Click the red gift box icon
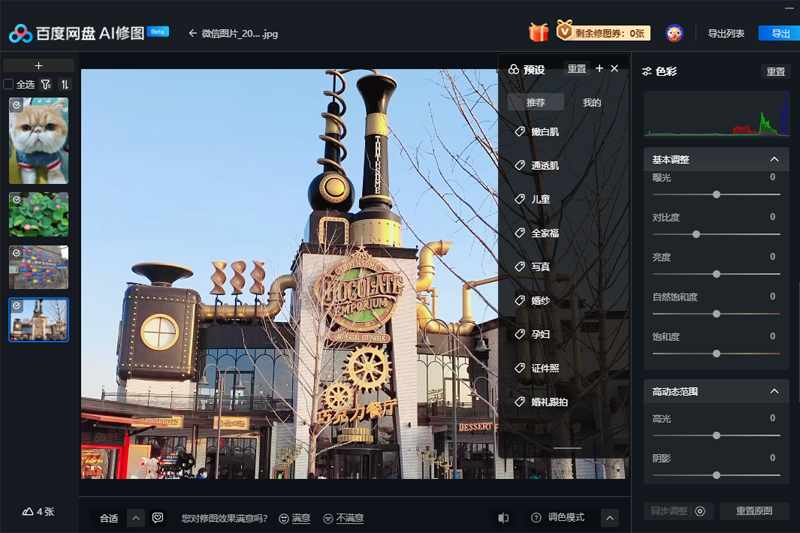Viewport: 800px width, 533px height. pos(538,32)
